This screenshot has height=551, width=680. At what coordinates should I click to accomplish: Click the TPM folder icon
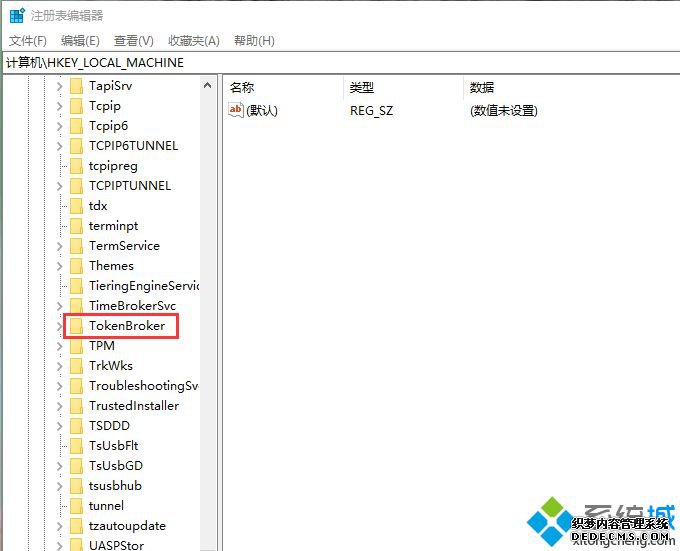(x=76, y=346)
